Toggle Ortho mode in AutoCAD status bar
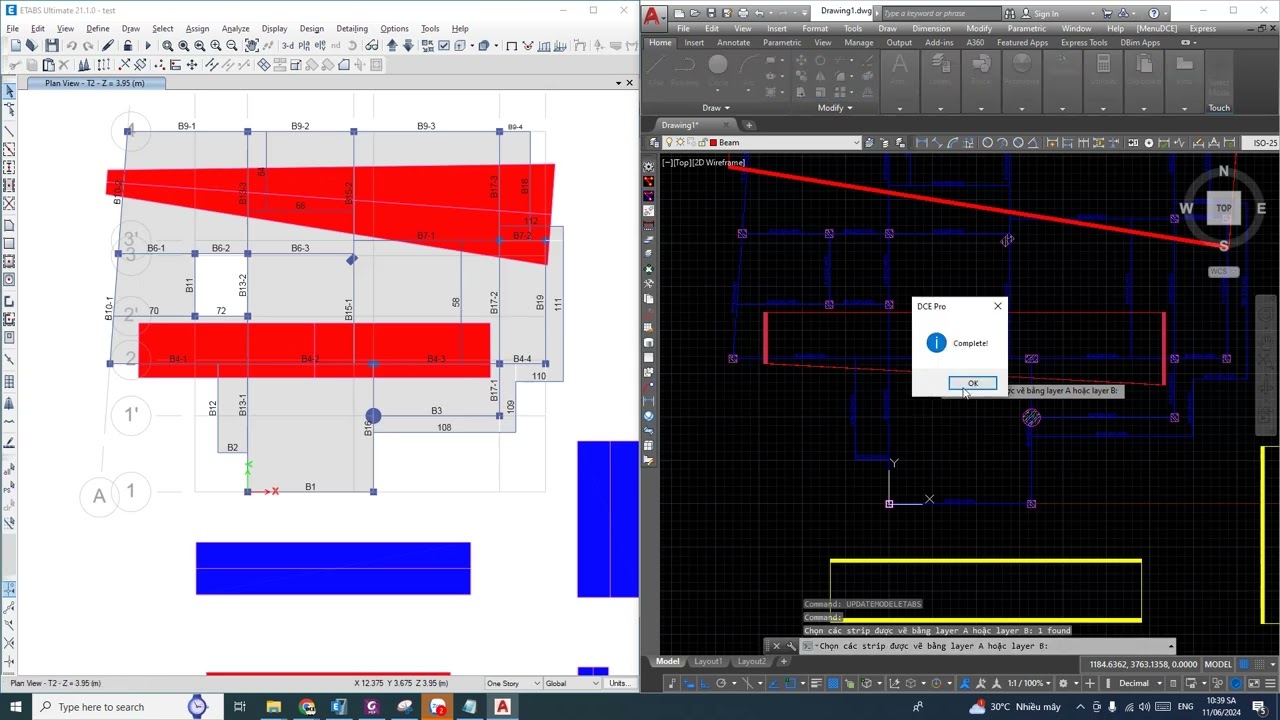The image size is (1280, 720). (x=705, y=683)
